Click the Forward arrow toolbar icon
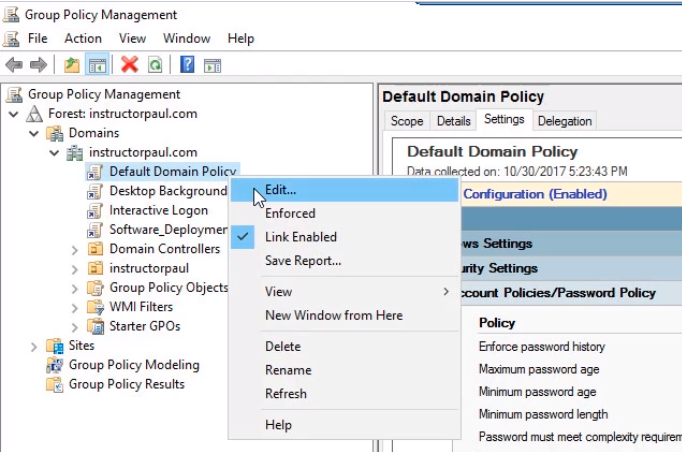Viewport: 682px width, 452px height. (x=38, y=65)
